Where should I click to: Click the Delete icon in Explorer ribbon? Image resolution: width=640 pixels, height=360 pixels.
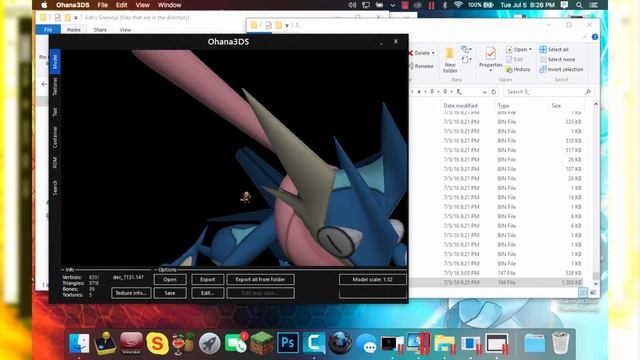click(411, 53)
